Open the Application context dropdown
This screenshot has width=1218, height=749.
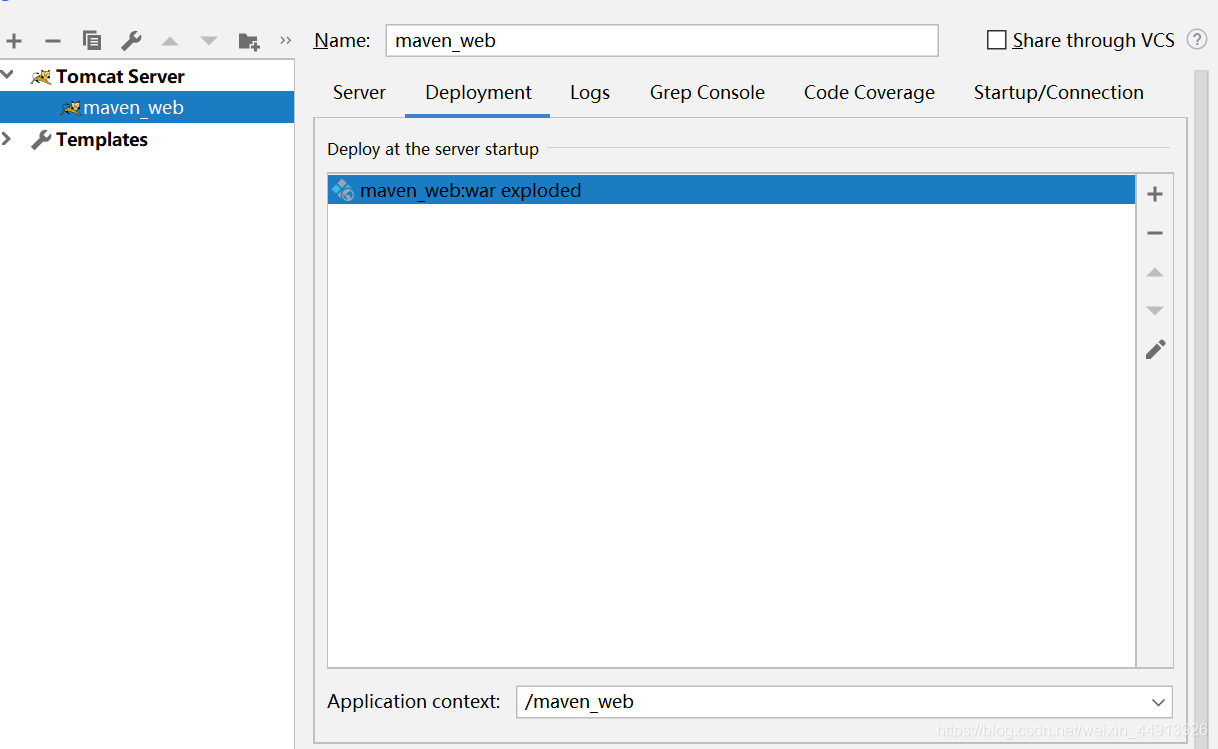tap(1158, 702)
